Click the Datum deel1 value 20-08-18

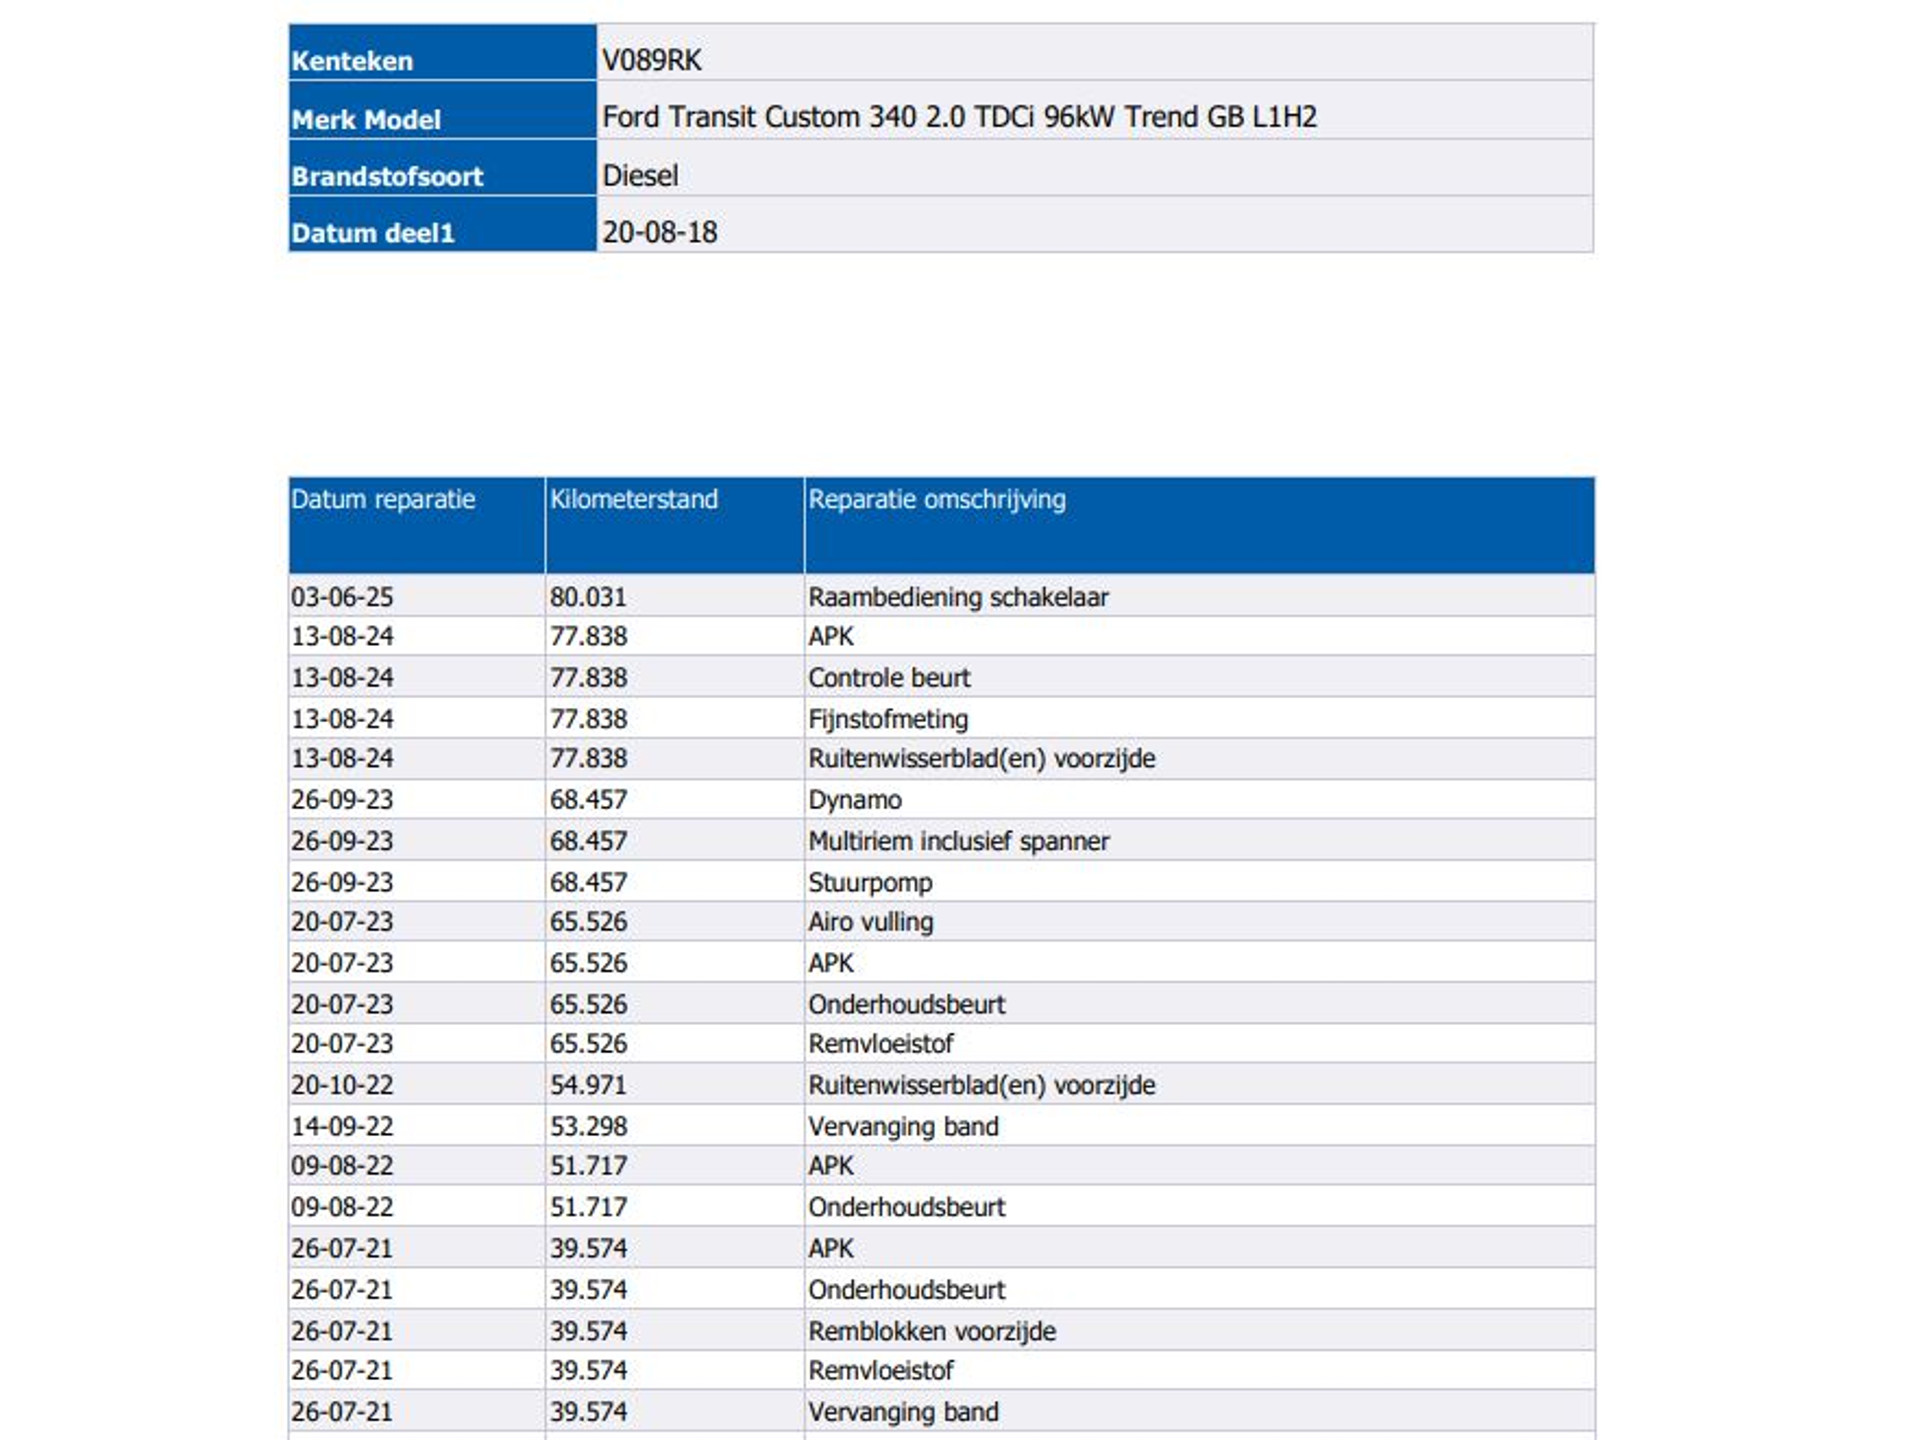659,232
